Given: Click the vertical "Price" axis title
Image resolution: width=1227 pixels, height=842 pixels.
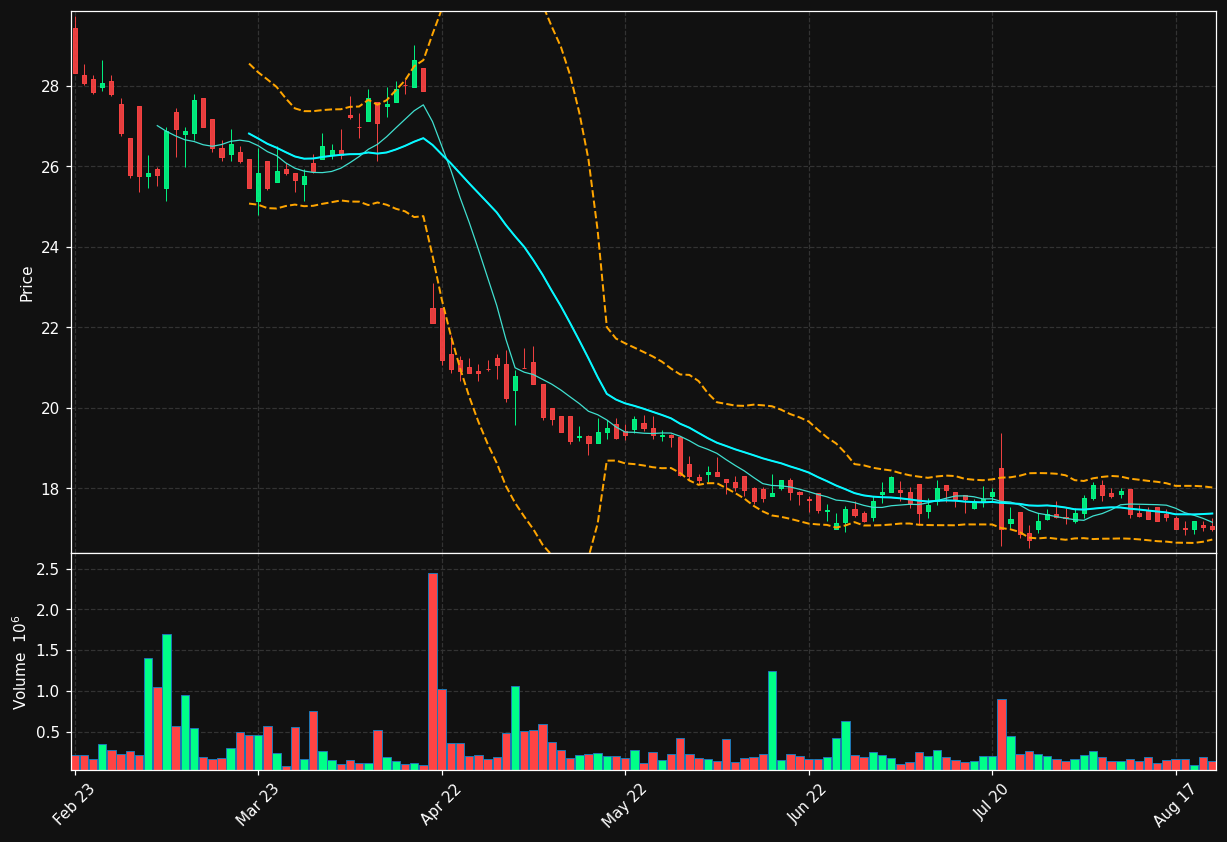Looking at the screenshot, I should point(26,283).
